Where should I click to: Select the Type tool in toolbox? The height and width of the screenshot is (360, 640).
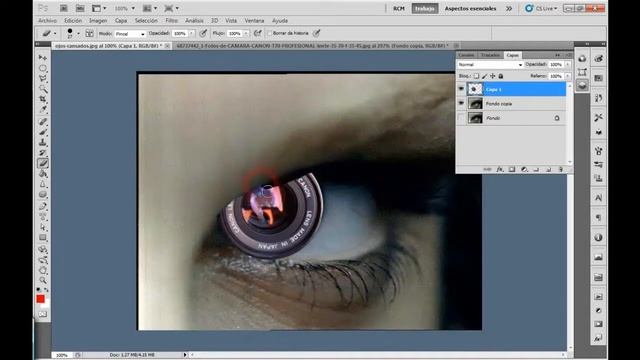[x=42, y=217]
